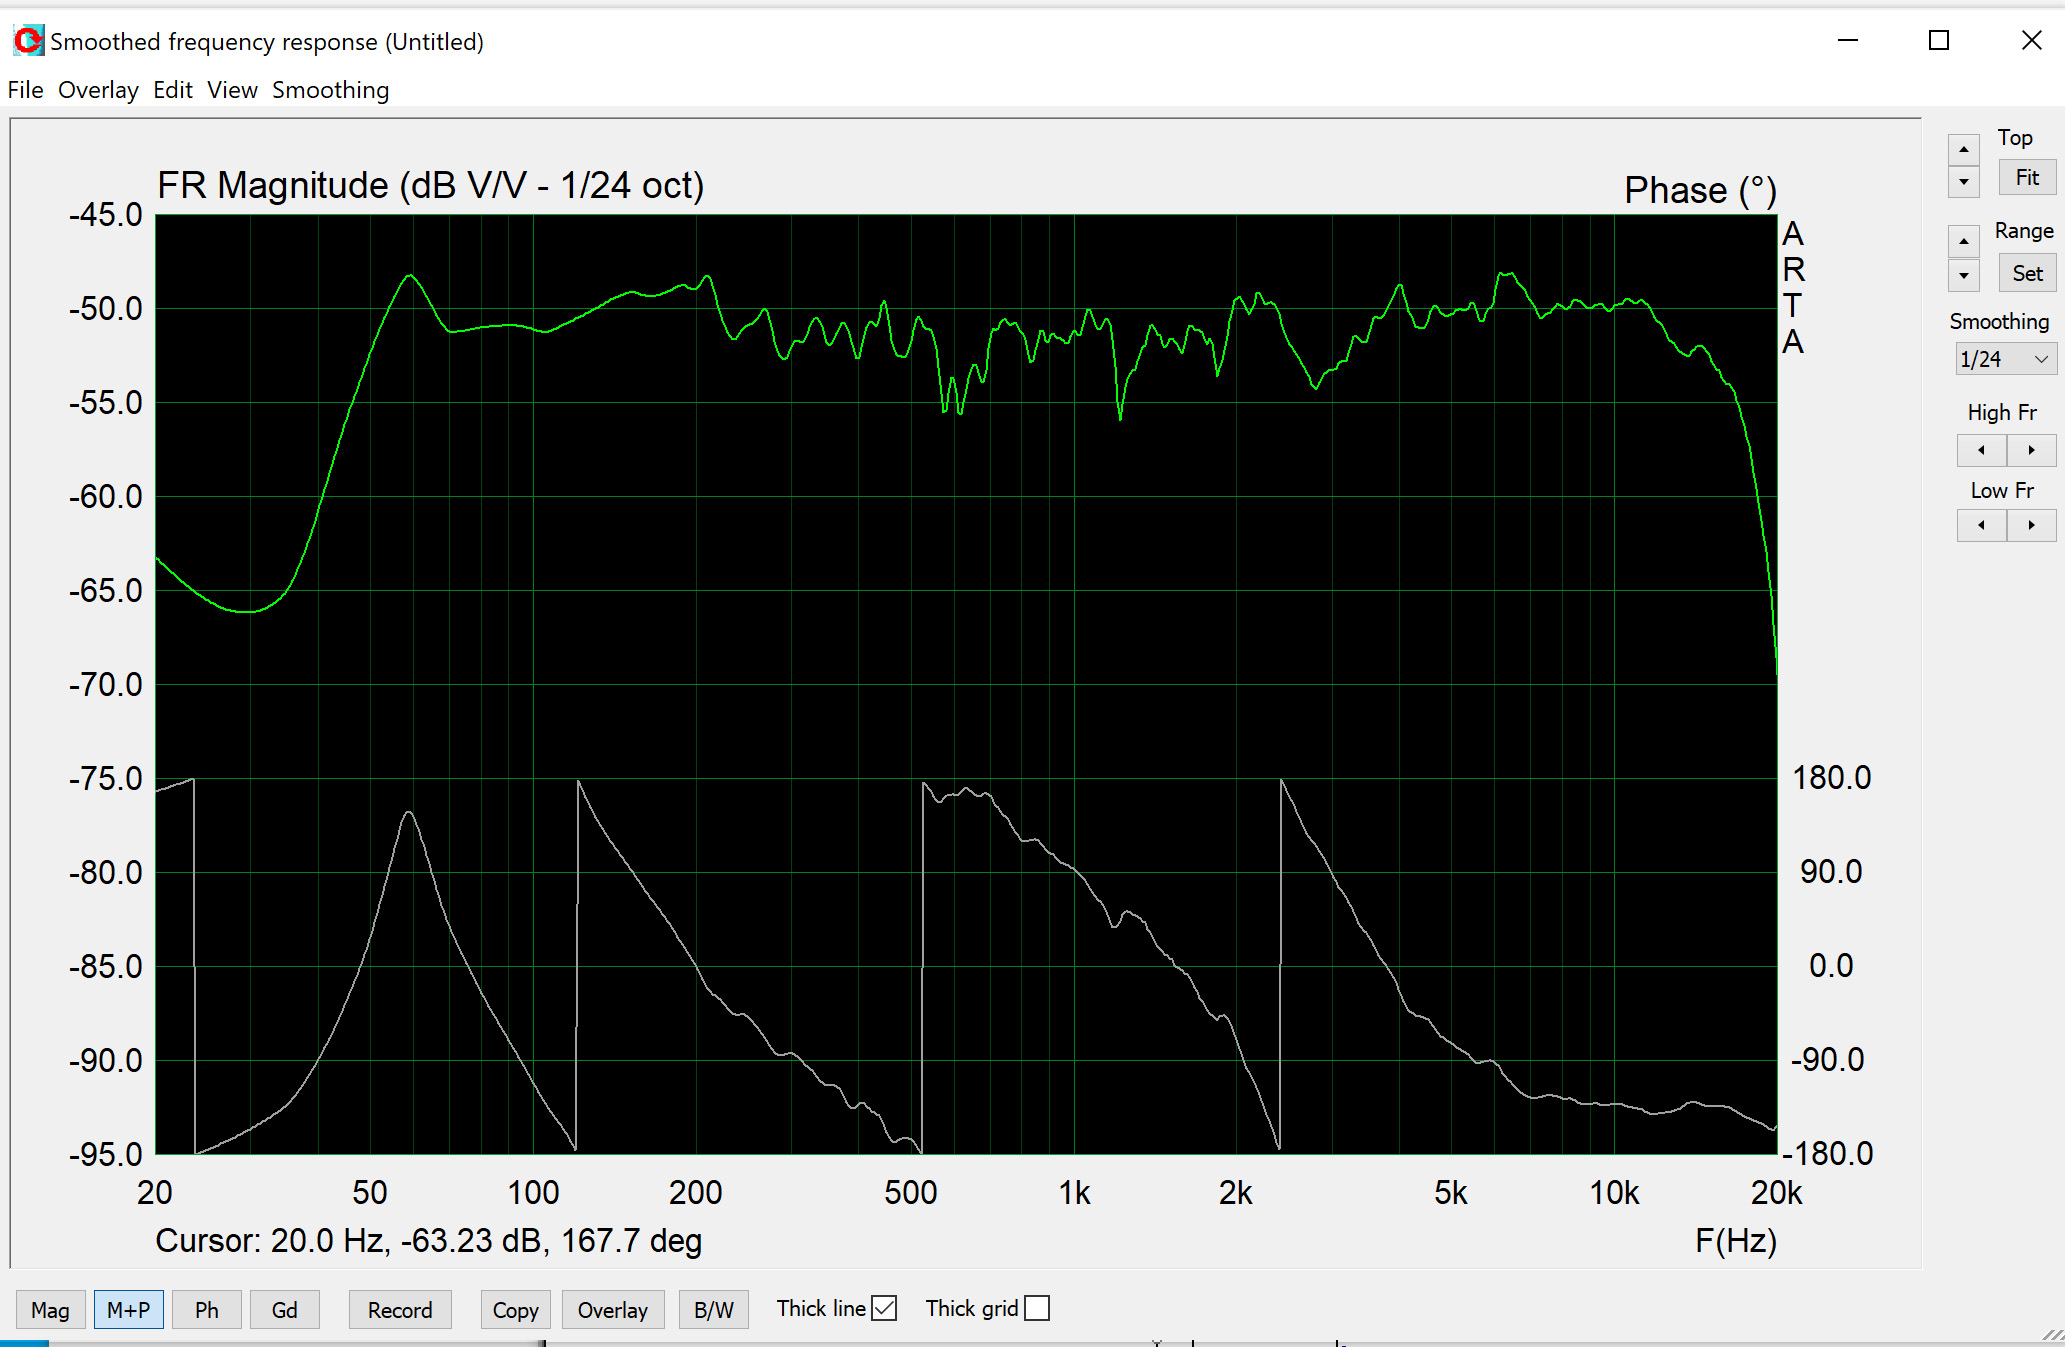Viewport: 2065px width, 1347px height.
Task: Maximize the frequency response window
Action: click(1939, 41)
